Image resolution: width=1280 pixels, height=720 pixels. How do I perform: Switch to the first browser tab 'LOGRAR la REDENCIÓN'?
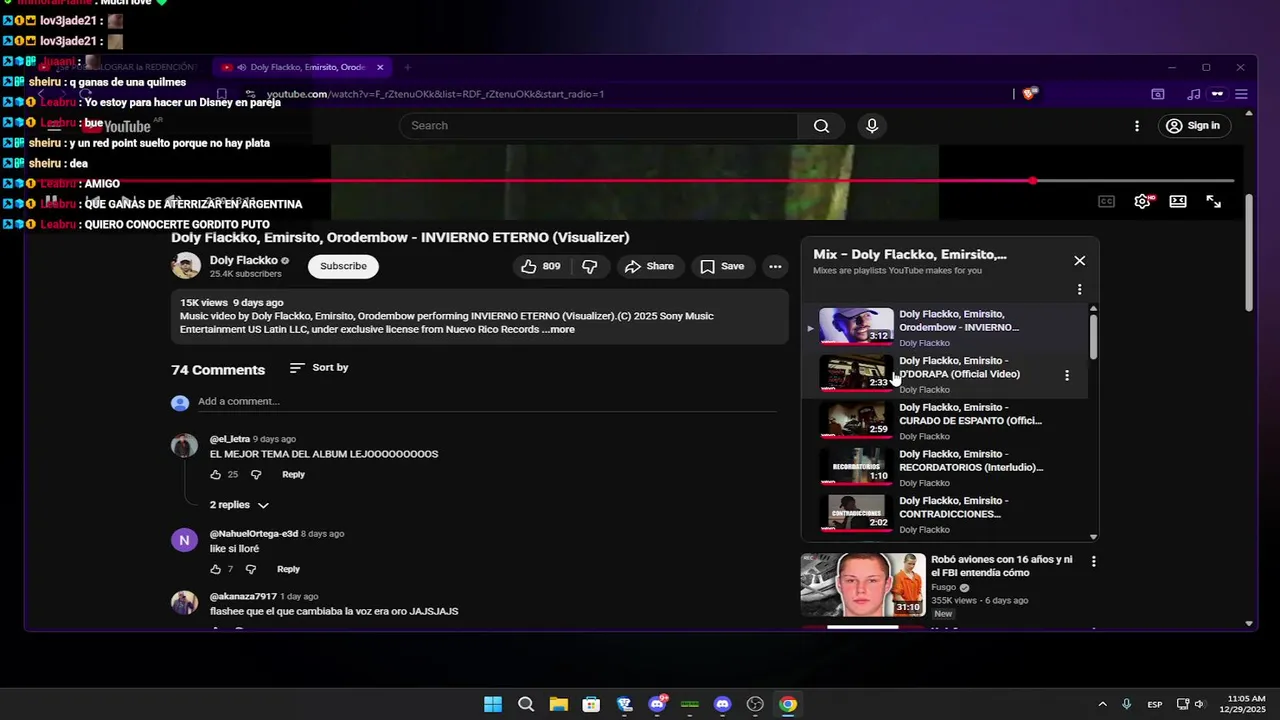(127, 67)
